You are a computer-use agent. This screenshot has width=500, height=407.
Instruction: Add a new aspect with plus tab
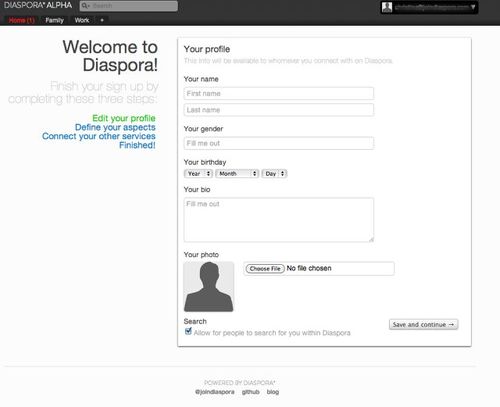pos(102,20)
